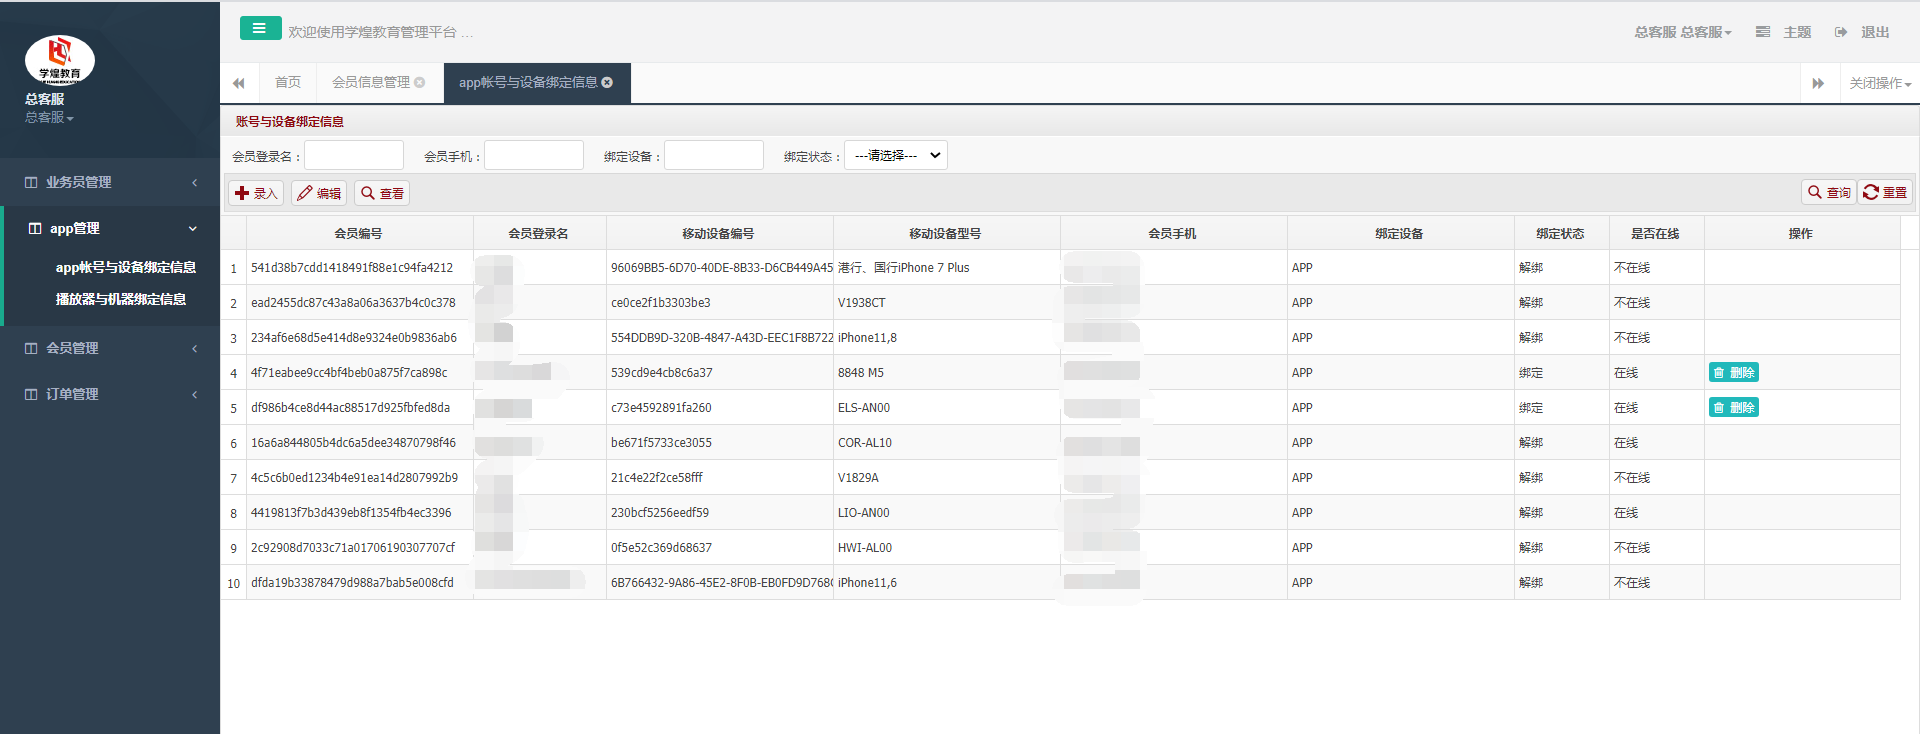Click the green hamburger menu toggle
Viewport: 1920px width, 734px height.
click(x=260, y=29)
